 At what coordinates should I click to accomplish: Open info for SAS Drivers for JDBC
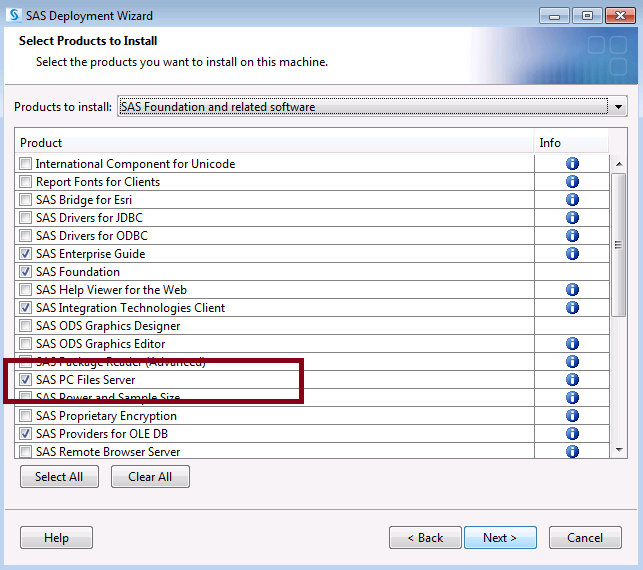coord(572,217)
